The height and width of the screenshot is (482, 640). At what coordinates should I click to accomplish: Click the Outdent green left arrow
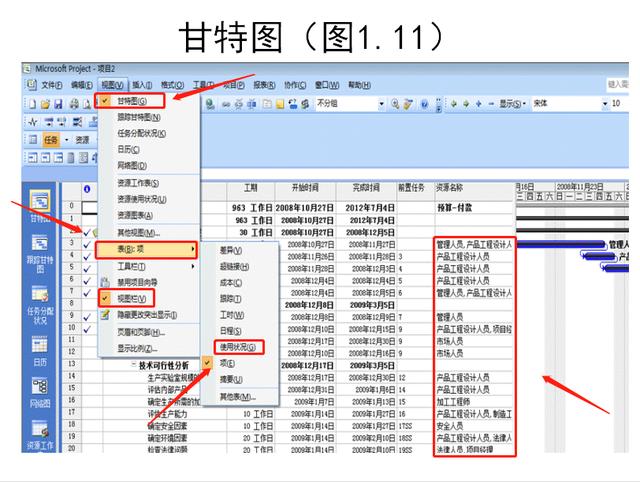click(x=453, y=104)
